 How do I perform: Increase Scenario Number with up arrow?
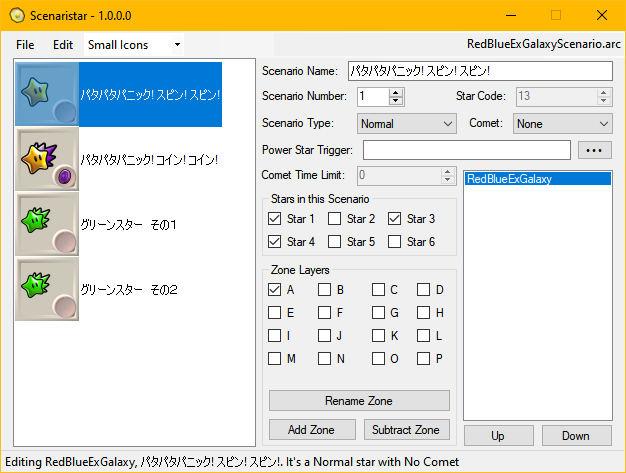click(x=396, y=93)
